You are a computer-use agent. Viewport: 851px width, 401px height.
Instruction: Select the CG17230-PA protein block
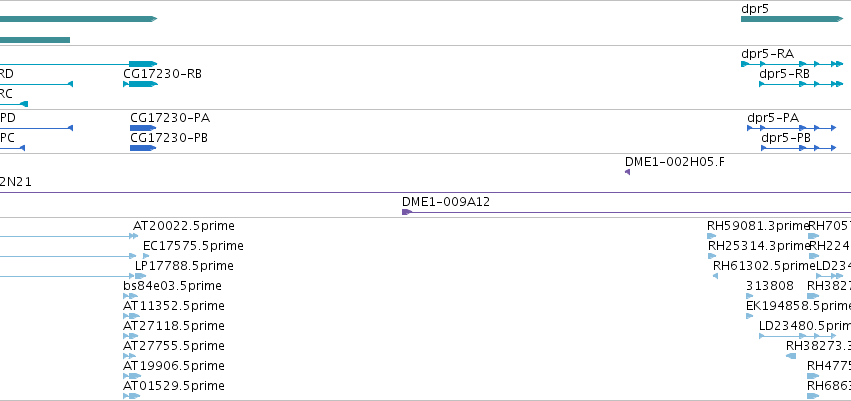pos(143,128)
